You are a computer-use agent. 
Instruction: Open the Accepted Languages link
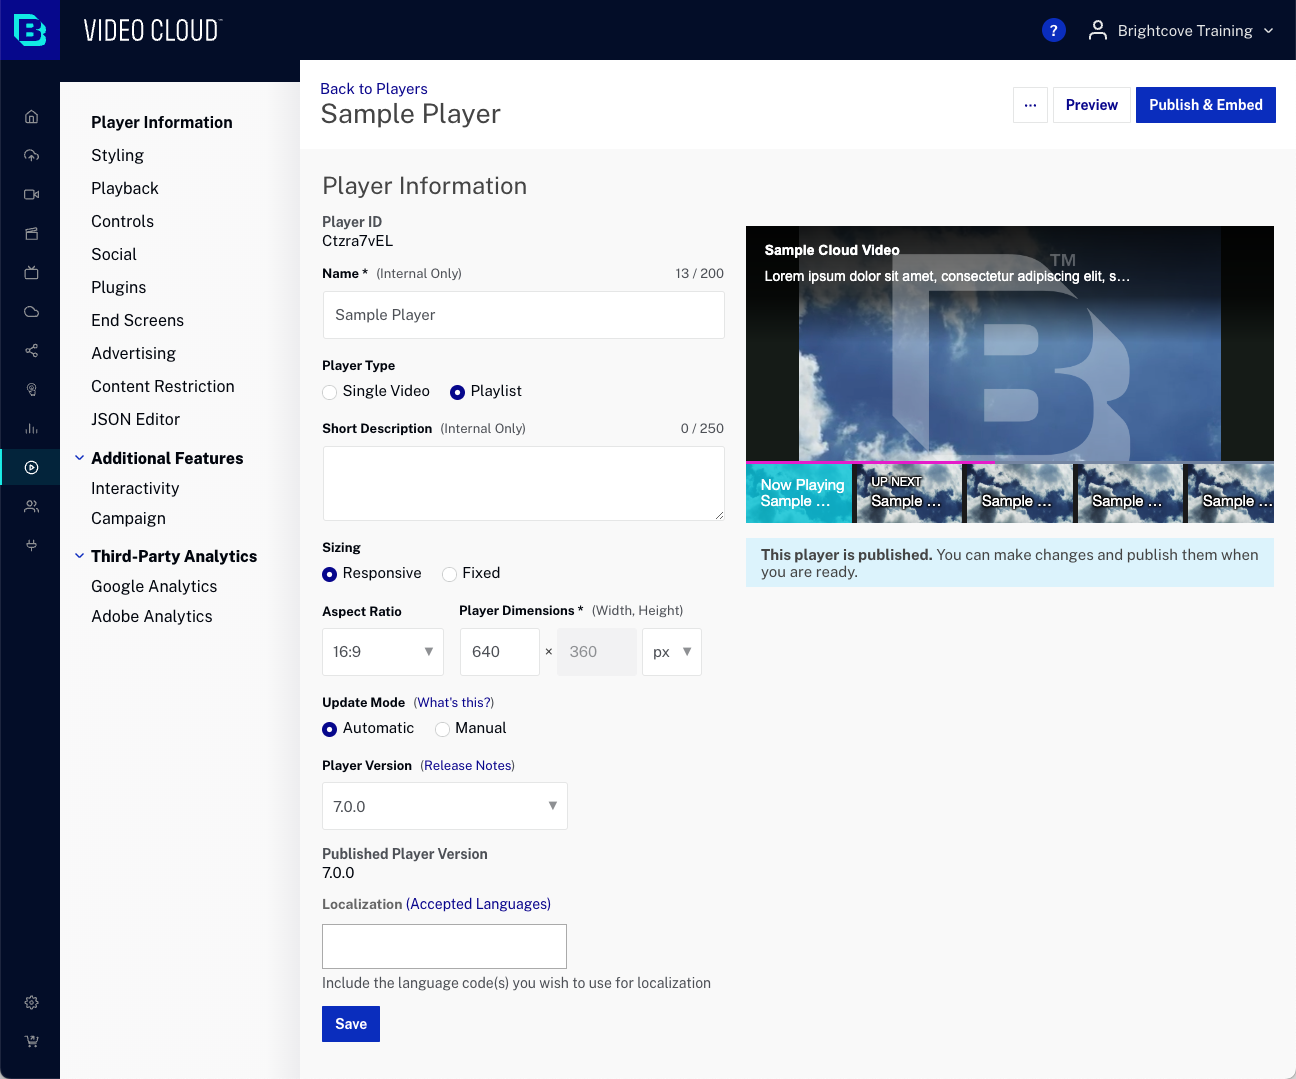pos(478,904)
